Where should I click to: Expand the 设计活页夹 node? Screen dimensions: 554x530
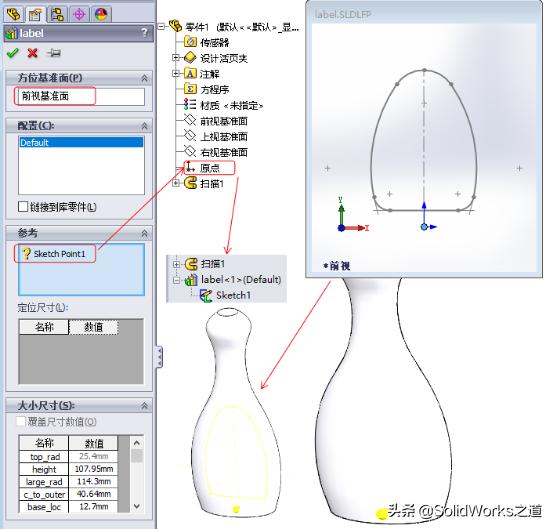(x=176, y=57)
